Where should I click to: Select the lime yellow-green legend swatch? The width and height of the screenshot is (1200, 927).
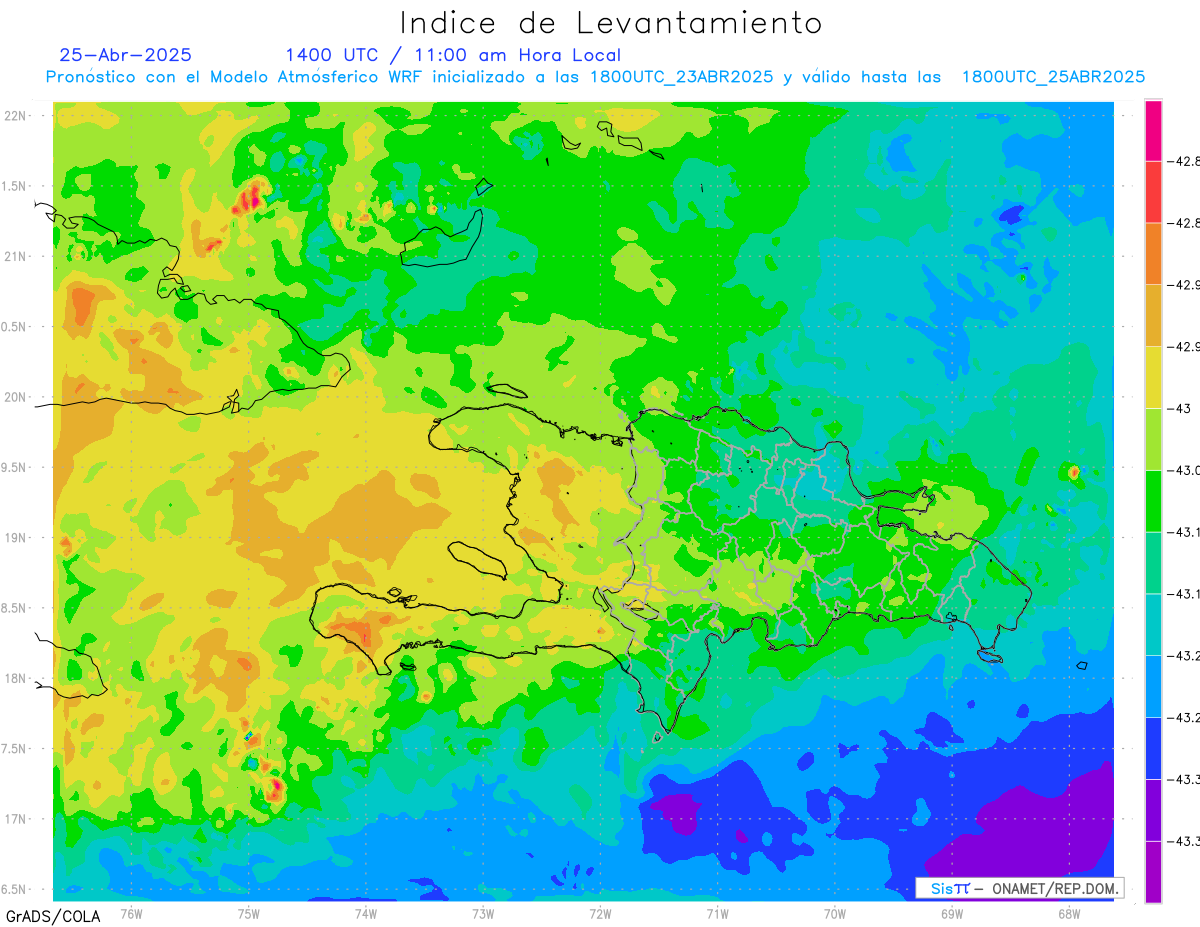pyautogui.click(x=1153, y=439)
